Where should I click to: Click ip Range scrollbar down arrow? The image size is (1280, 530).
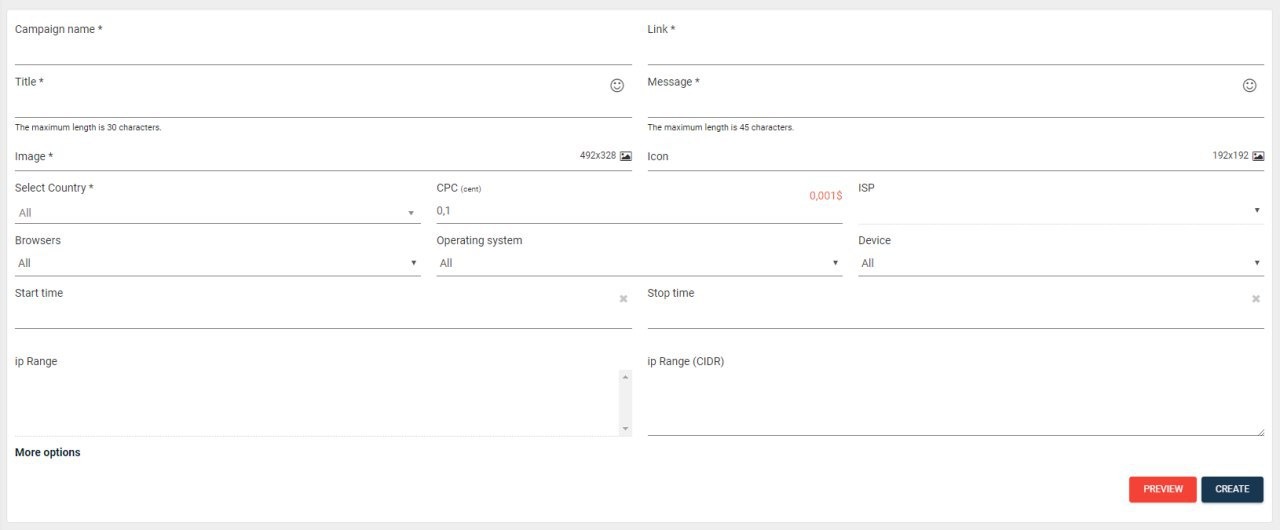[626, 429]
